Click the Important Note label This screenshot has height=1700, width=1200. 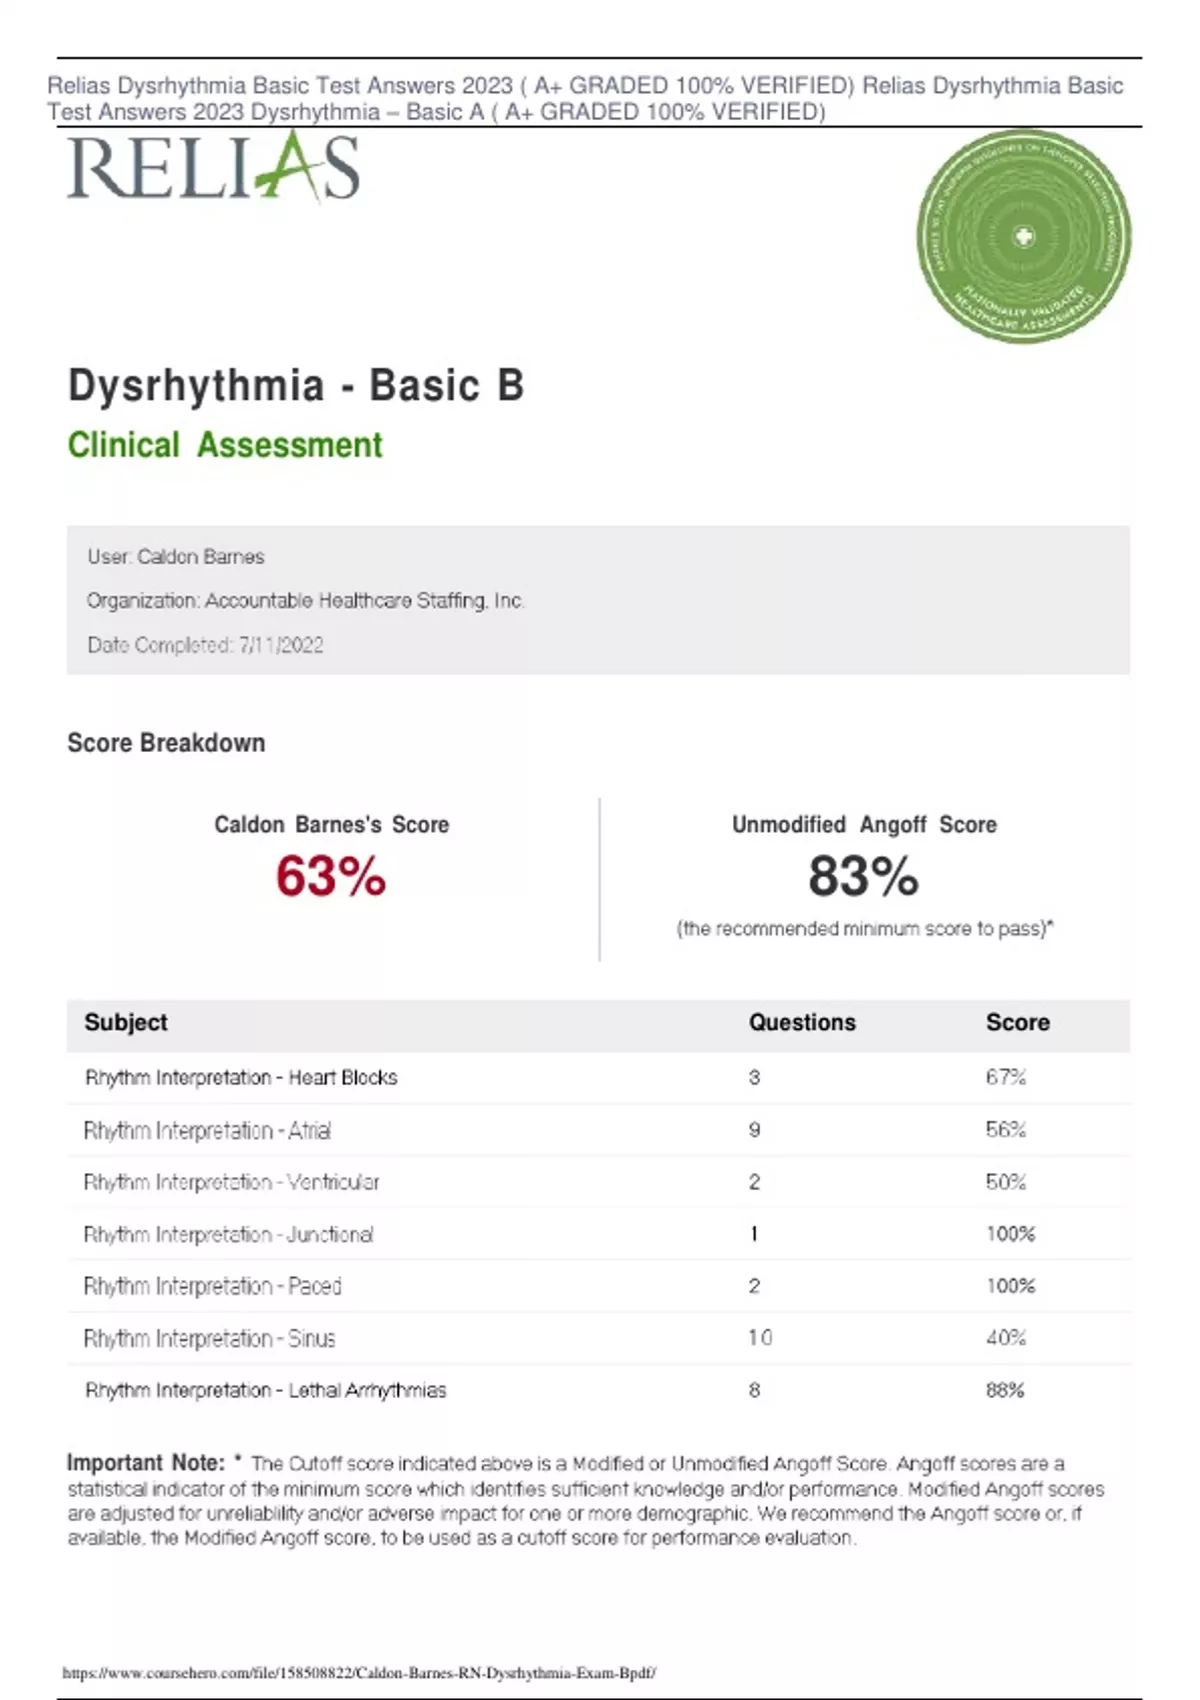[x=146, y=1463]
